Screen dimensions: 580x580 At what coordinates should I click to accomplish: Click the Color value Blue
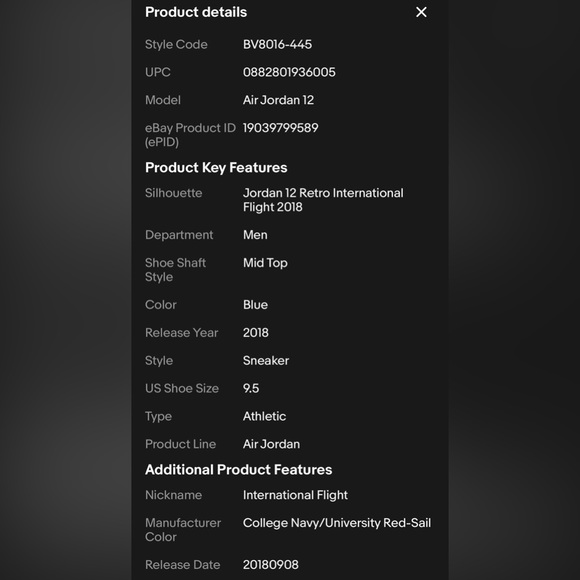click(x=255, y=305)
